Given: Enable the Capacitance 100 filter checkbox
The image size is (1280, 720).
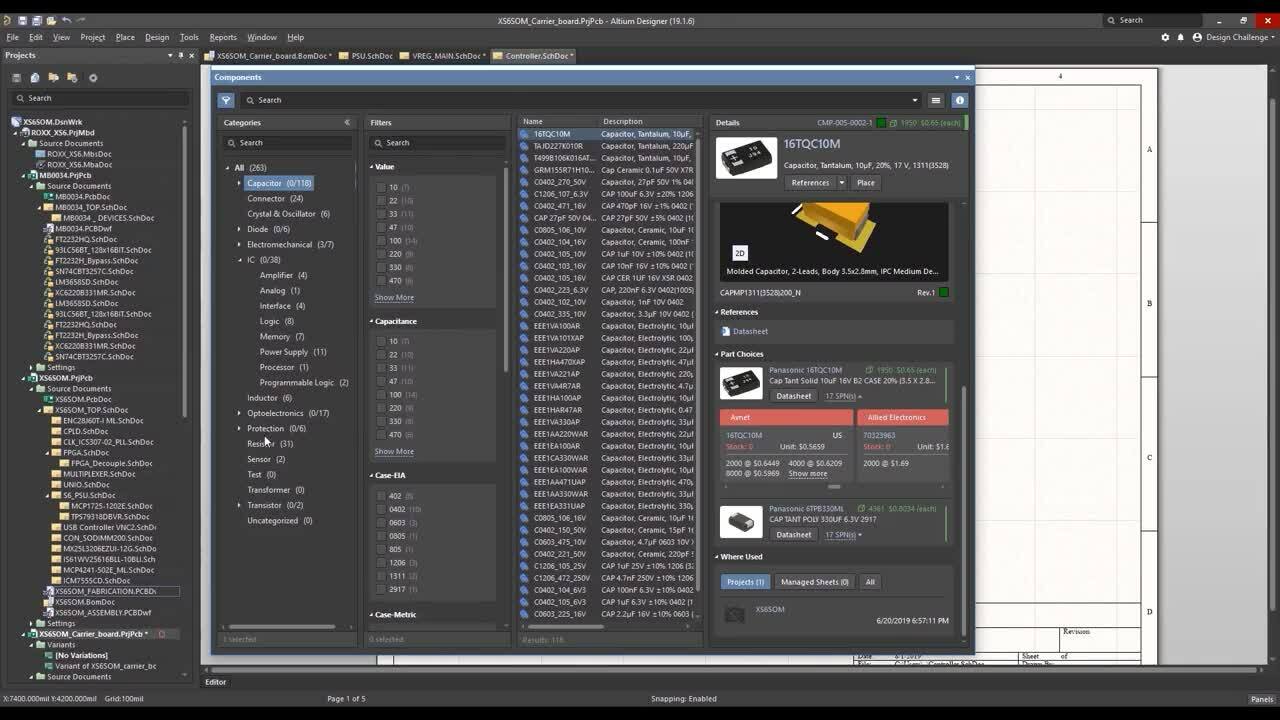Looking at the screenshot, I should 381,395.
